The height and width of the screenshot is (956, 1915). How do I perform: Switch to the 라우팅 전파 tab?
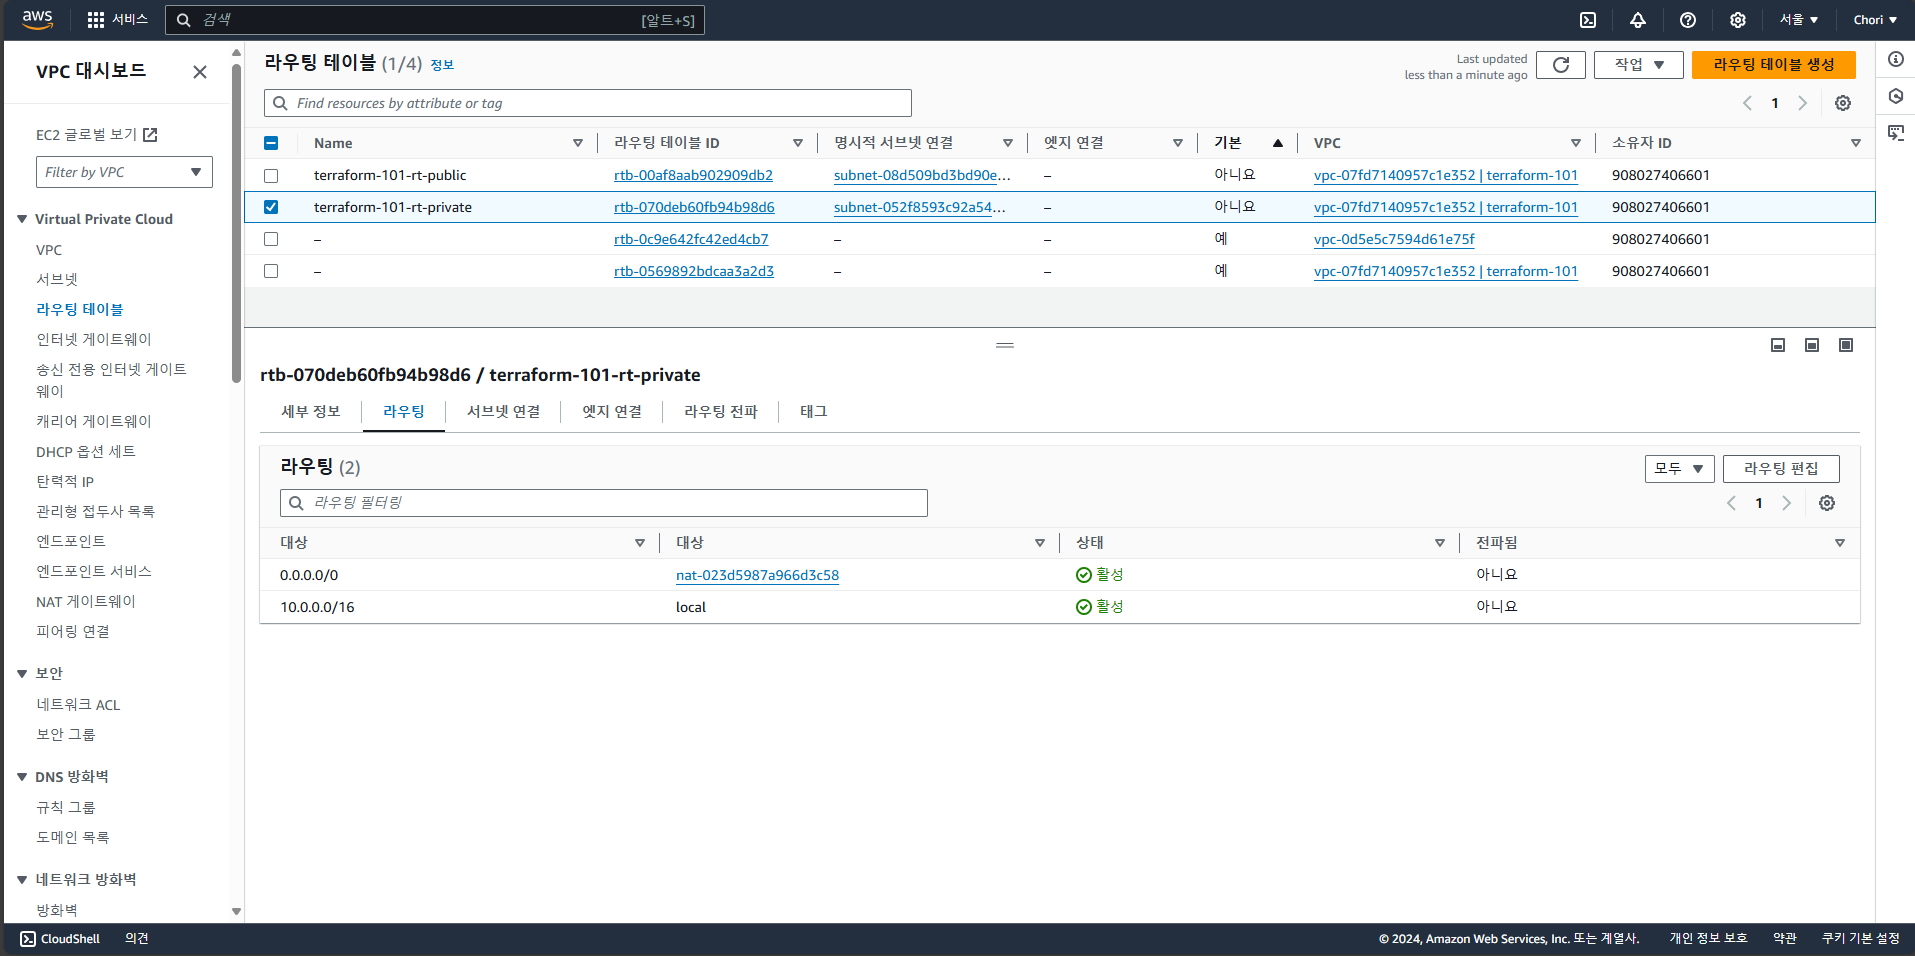(x=721, y=412)
